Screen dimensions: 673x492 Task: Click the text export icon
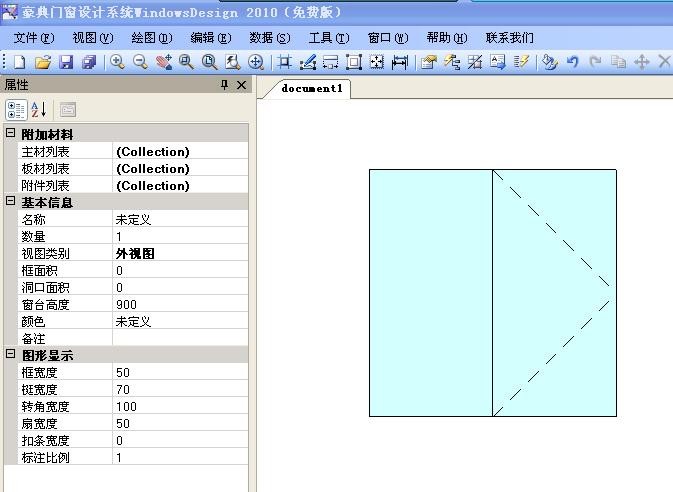tap(498, 62)
